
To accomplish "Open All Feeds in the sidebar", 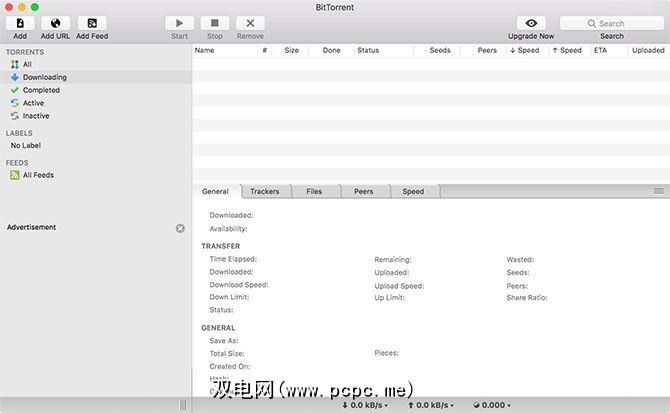I will [96, 175].
